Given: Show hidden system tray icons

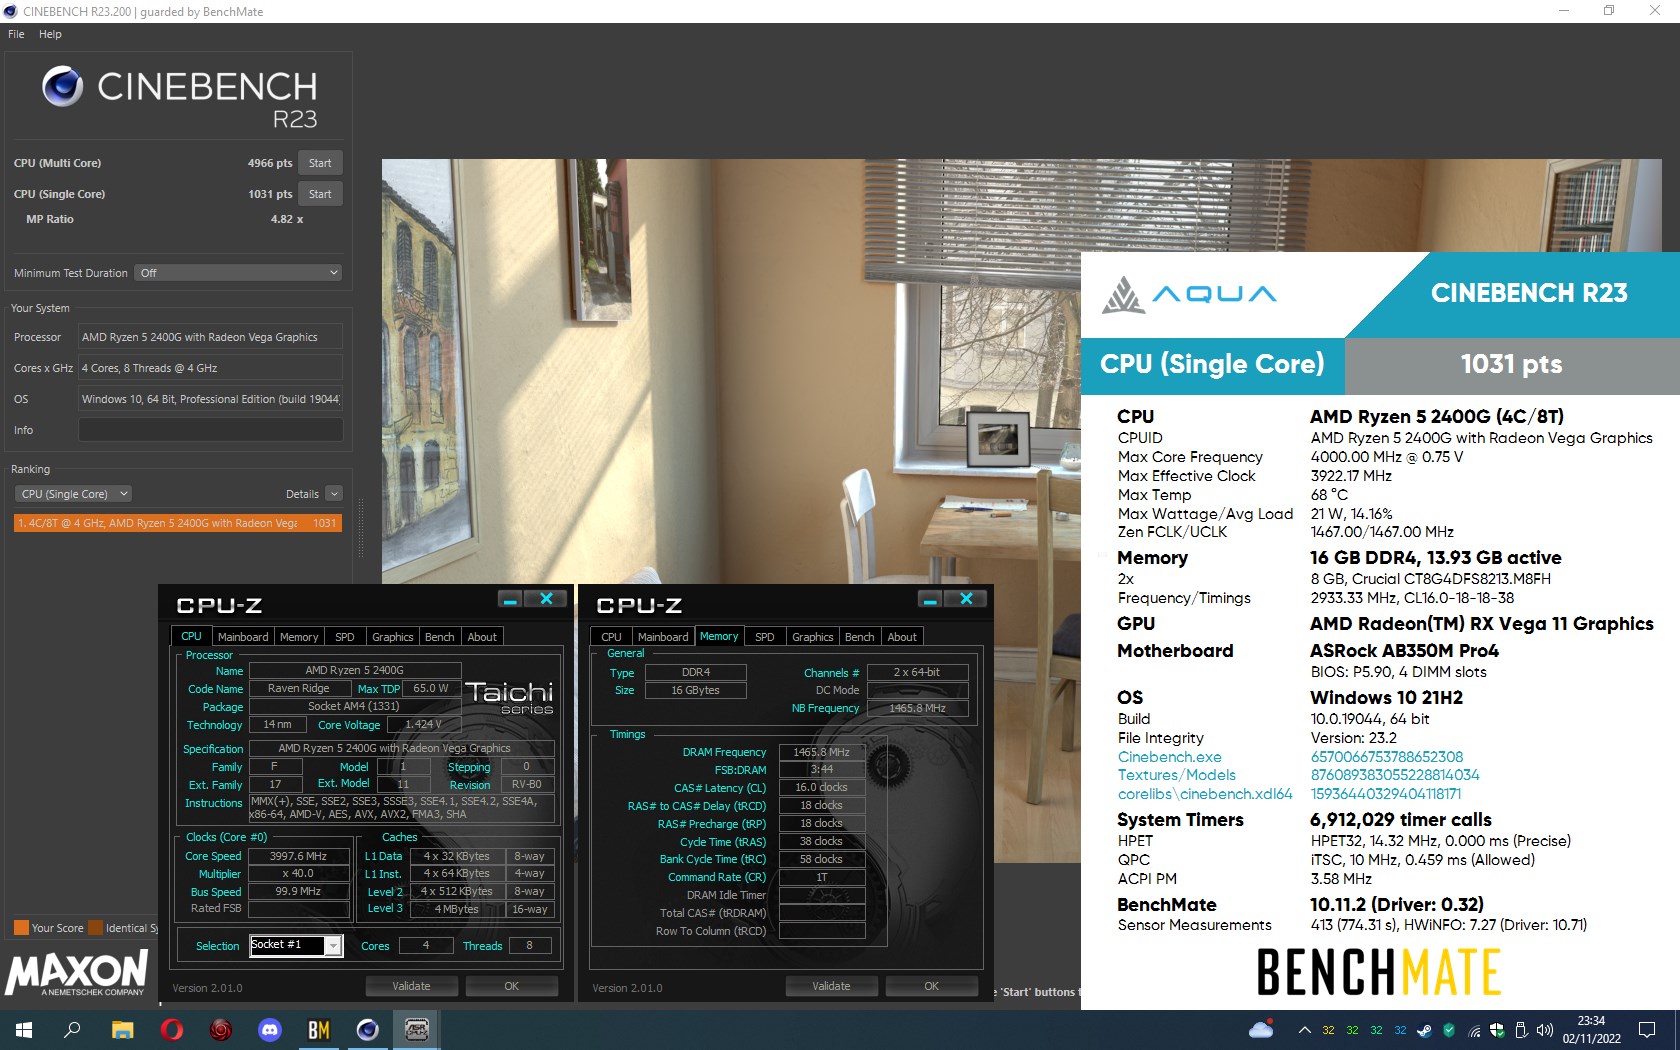Looking at the screenshot, I should pyautogui.click(x=1304, y=1030).
